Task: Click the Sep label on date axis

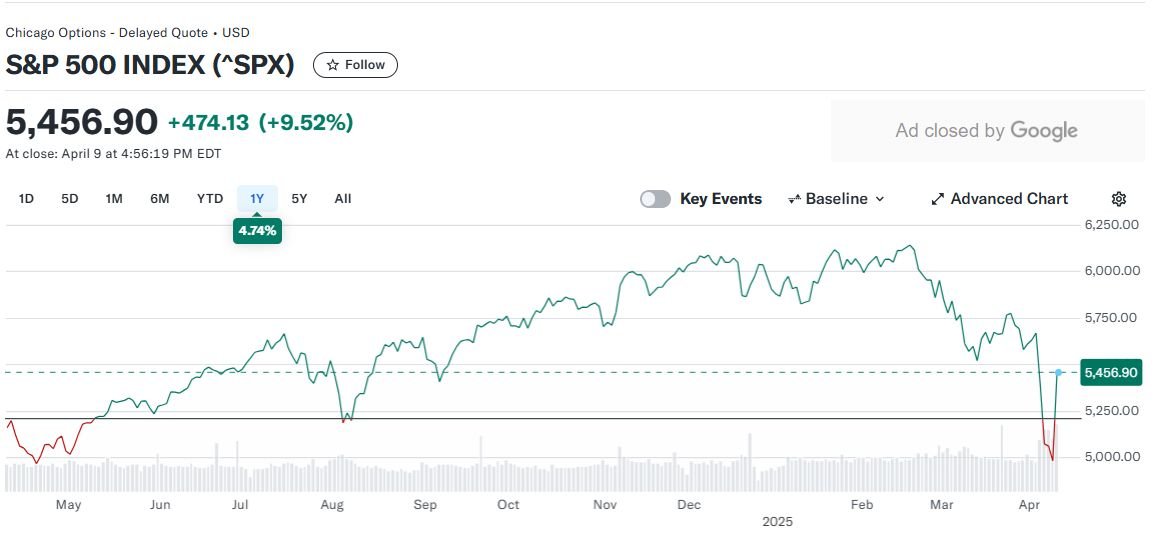Action: point(425,505)
